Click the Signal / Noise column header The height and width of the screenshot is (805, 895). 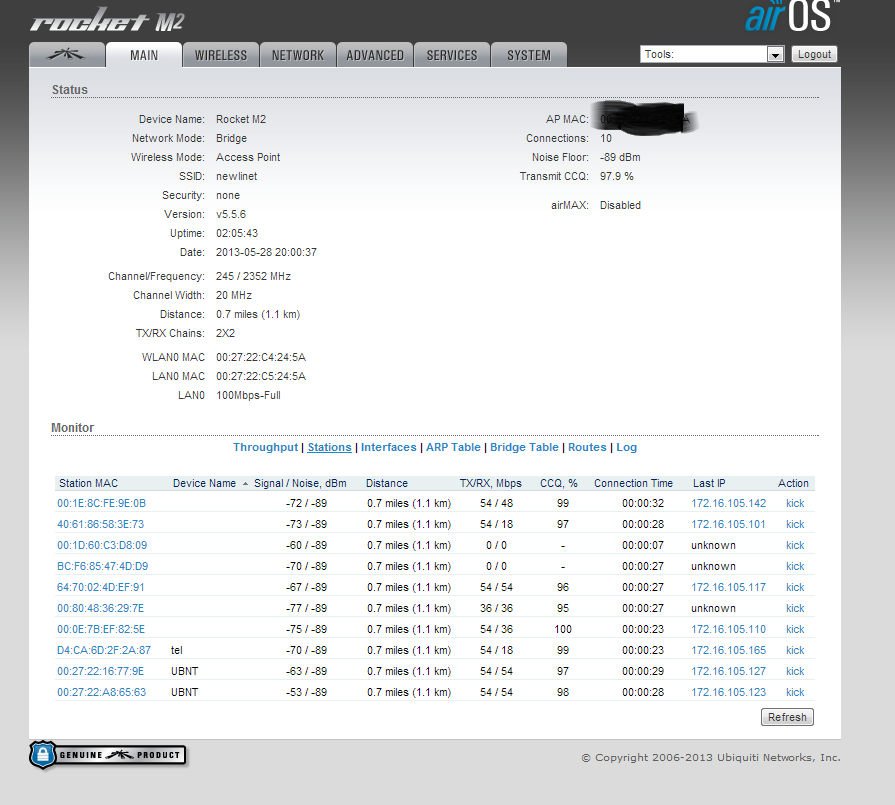pos(300,483)
